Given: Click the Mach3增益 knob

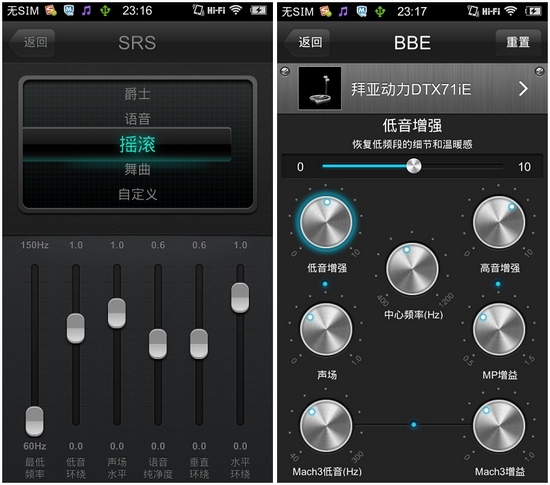Looking at the screenshot, I should tap(499, 426).
